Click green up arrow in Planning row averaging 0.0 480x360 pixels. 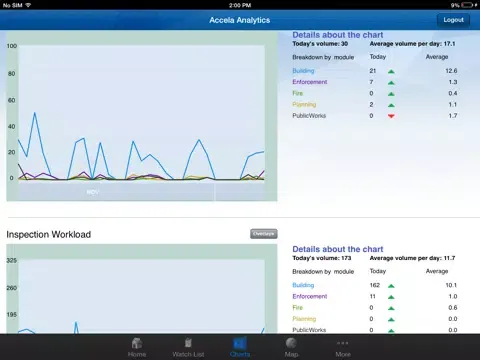pyautogui.click(x=391, y=320)
